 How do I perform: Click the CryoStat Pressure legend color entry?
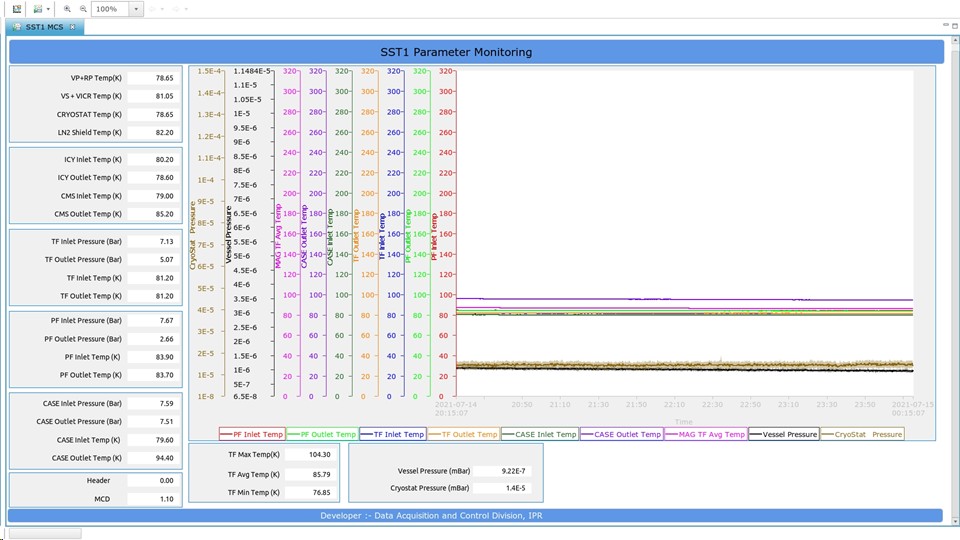click(x=862, y=434)
